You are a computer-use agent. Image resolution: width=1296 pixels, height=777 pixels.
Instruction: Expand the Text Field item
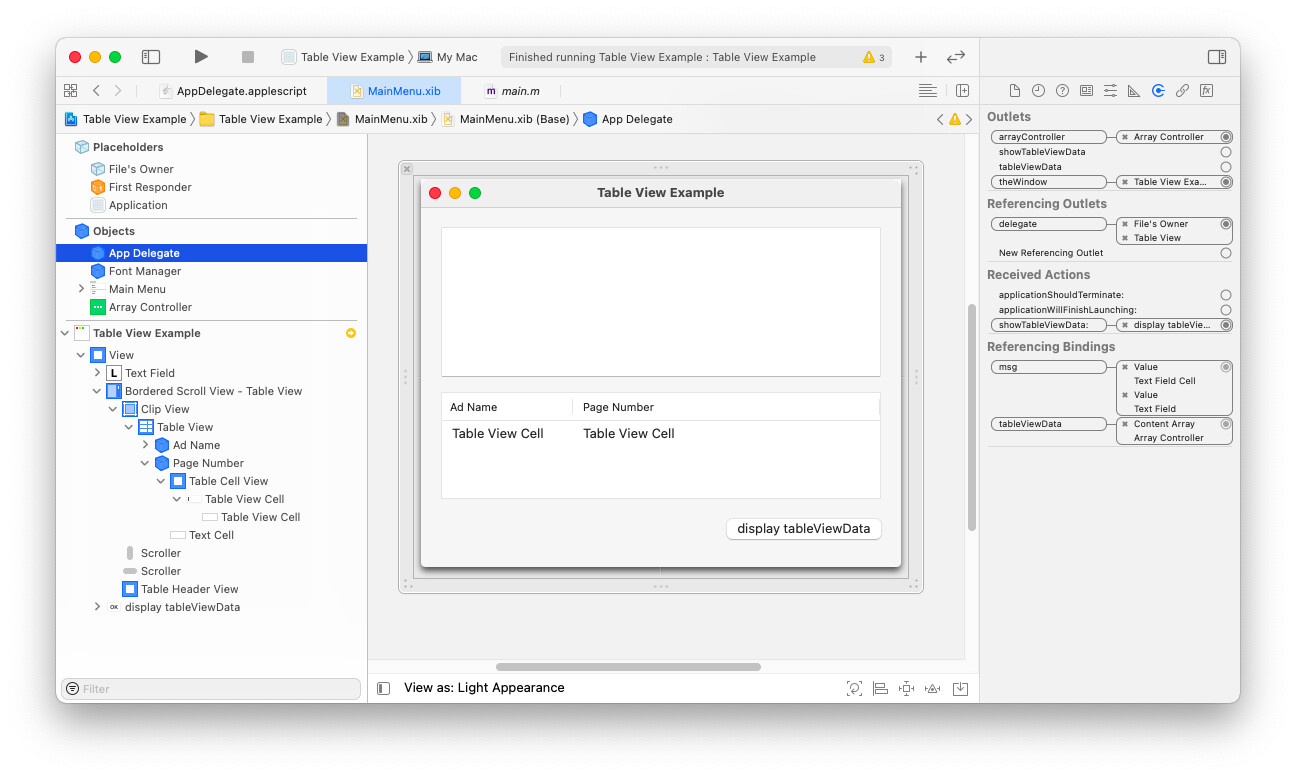(x=97, y=373)
